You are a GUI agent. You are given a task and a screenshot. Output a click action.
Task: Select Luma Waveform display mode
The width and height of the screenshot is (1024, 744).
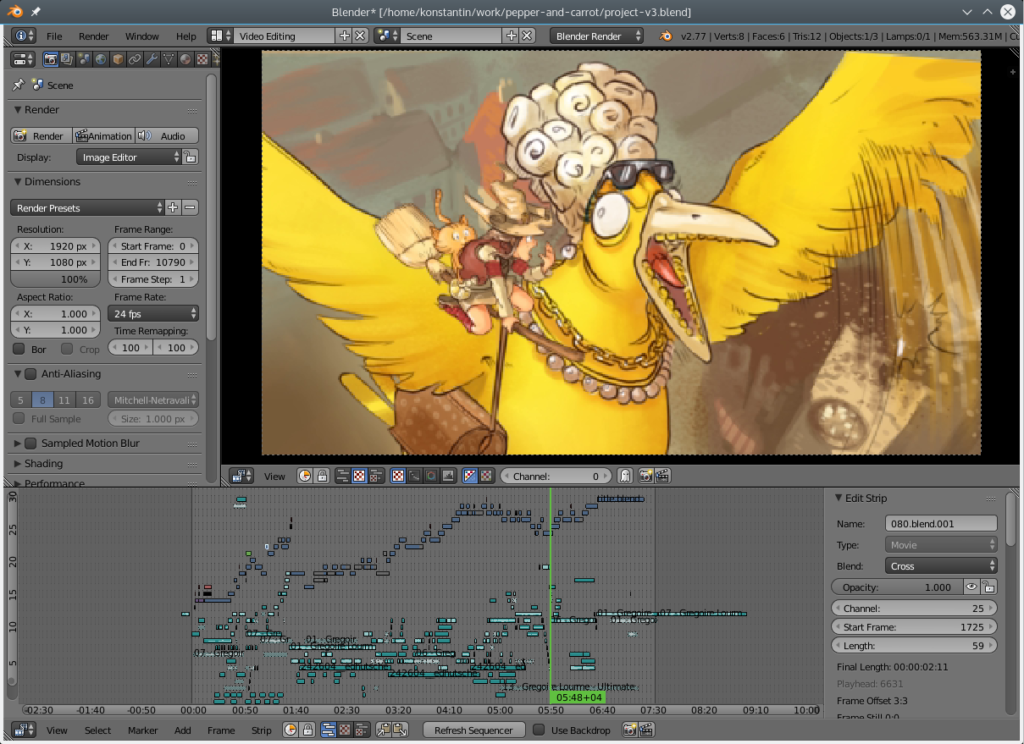[414, 476]
